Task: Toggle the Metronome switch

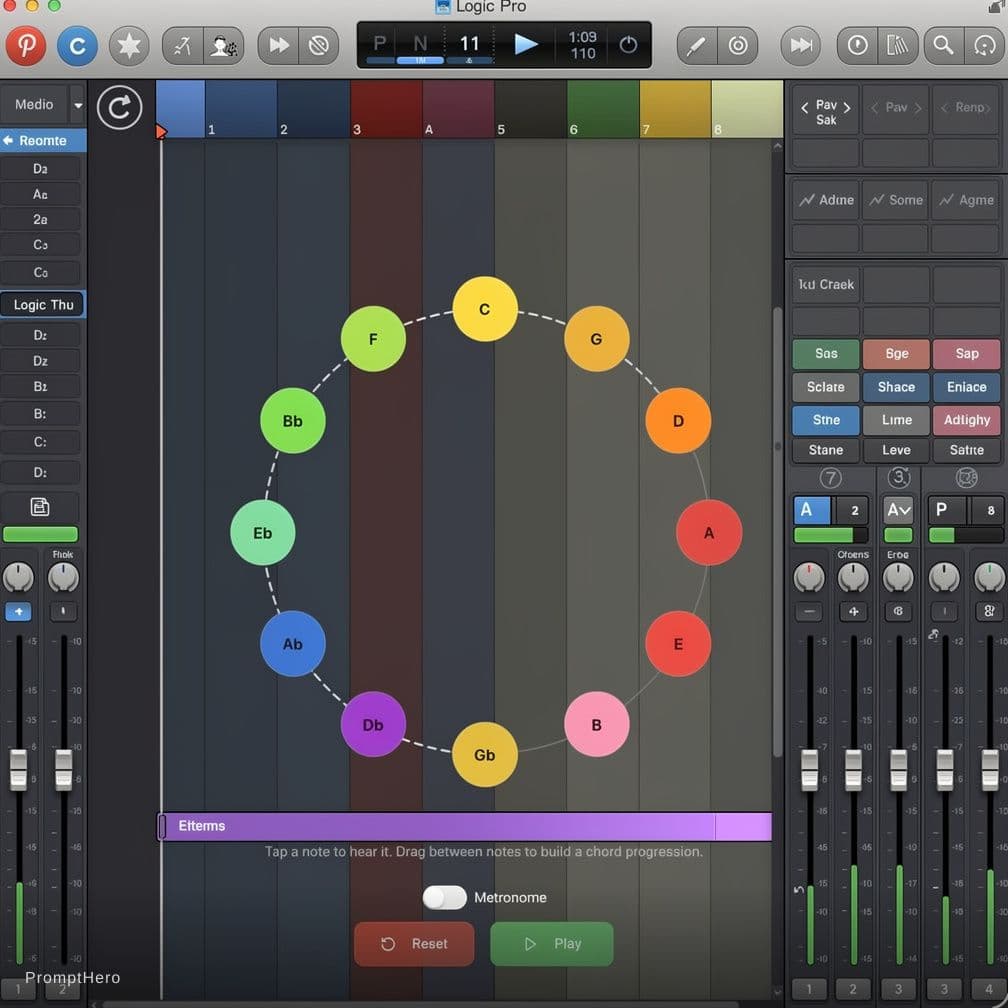Action: click(x=444, y=897)
